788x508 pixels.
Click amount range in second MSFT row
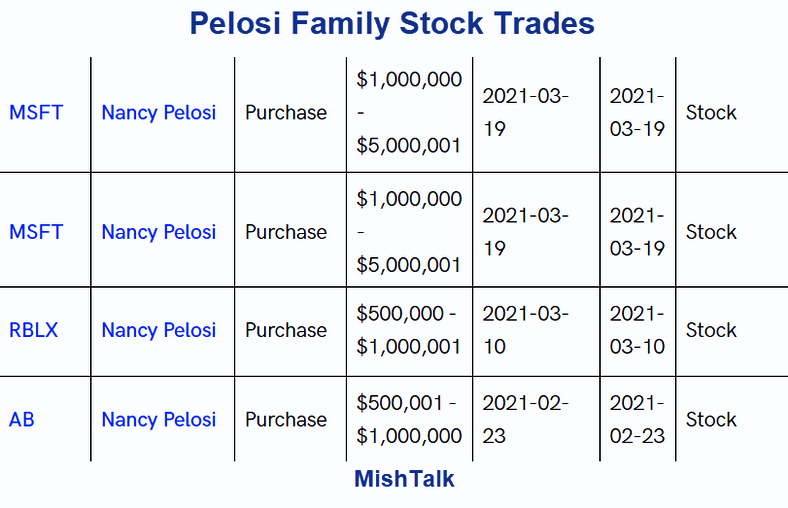click(409, 232)
